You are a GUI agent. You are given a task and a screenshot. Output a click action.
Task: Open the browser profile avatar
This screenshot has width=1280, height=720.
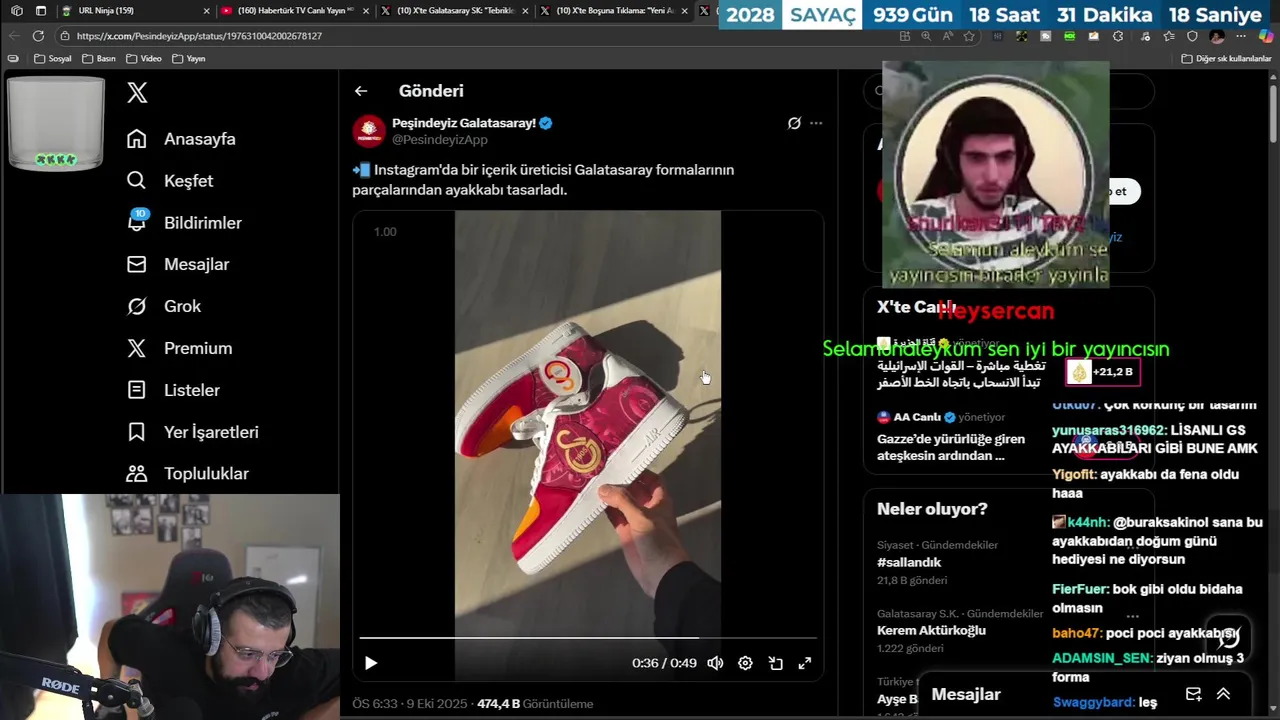coord(1217,36)
